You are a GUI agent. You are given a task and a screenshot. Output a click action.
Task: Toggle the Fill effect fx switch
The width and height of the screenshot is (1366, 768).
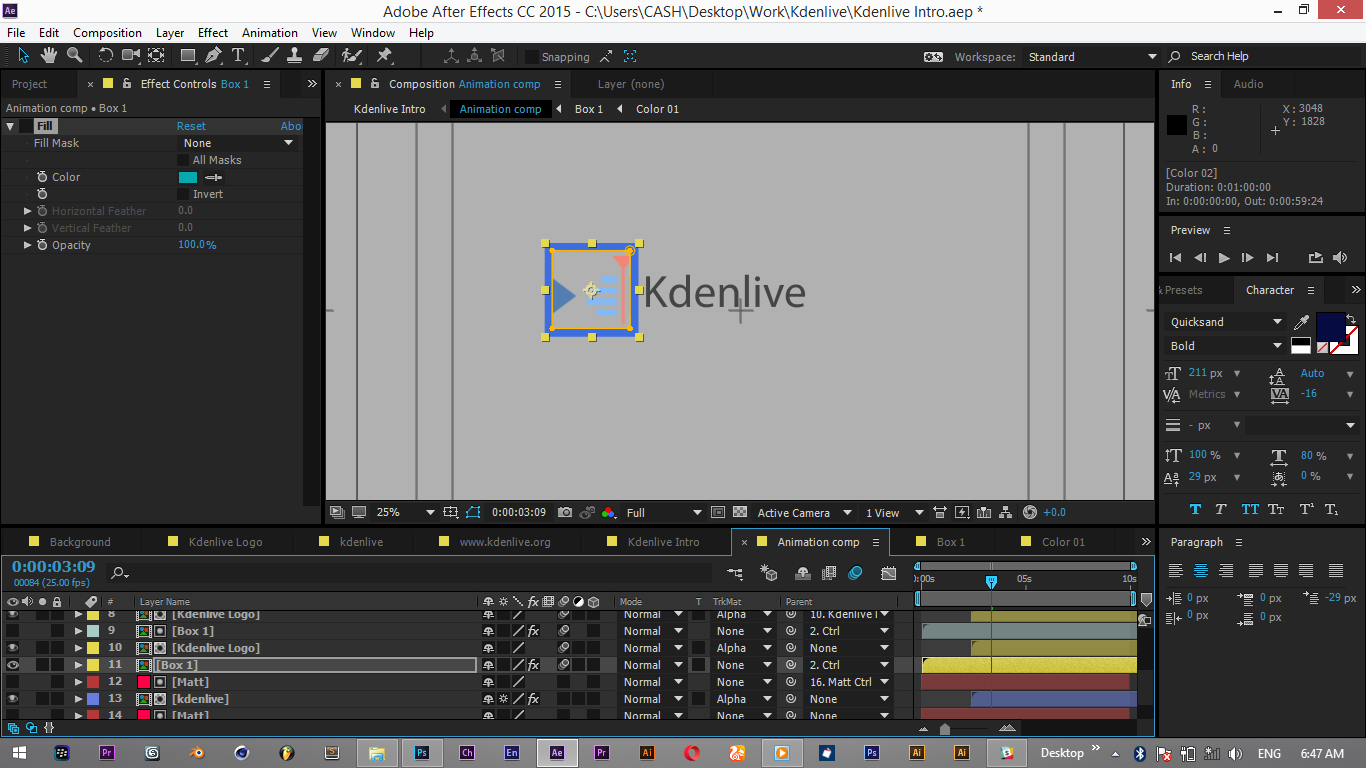(25, 126)
